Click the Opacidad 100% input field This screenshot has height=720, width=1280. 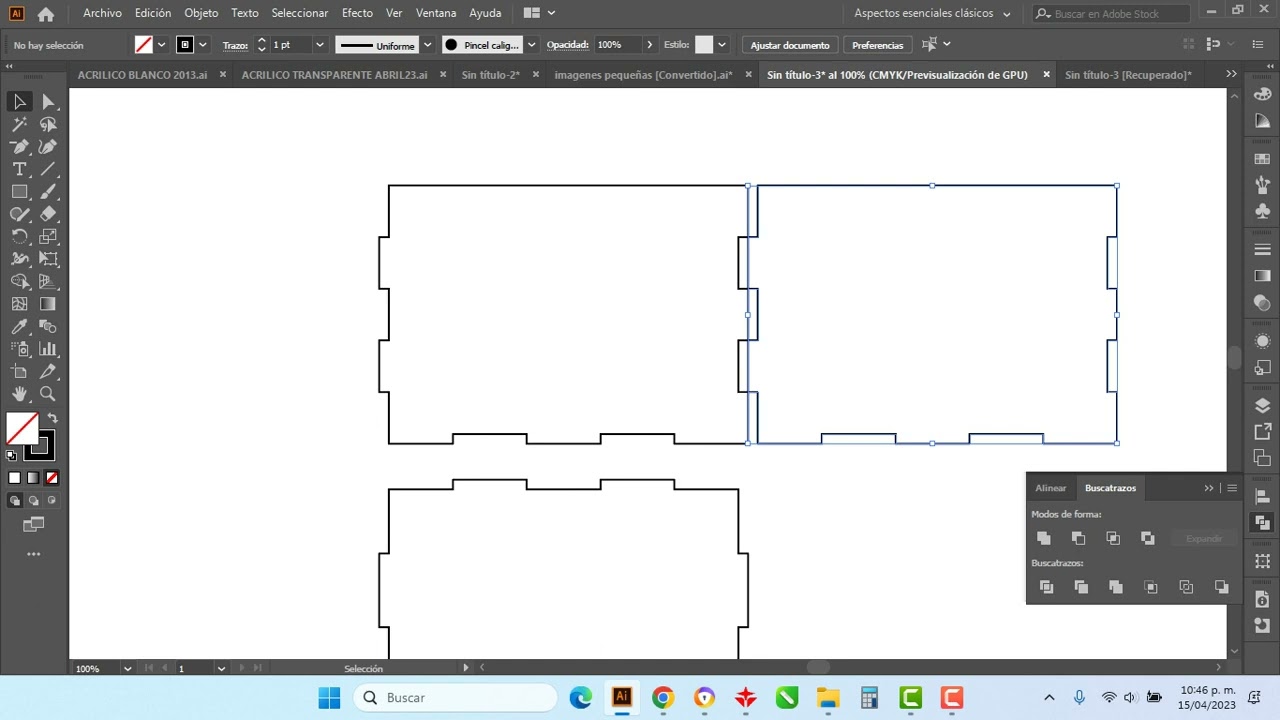pos(618,45)
